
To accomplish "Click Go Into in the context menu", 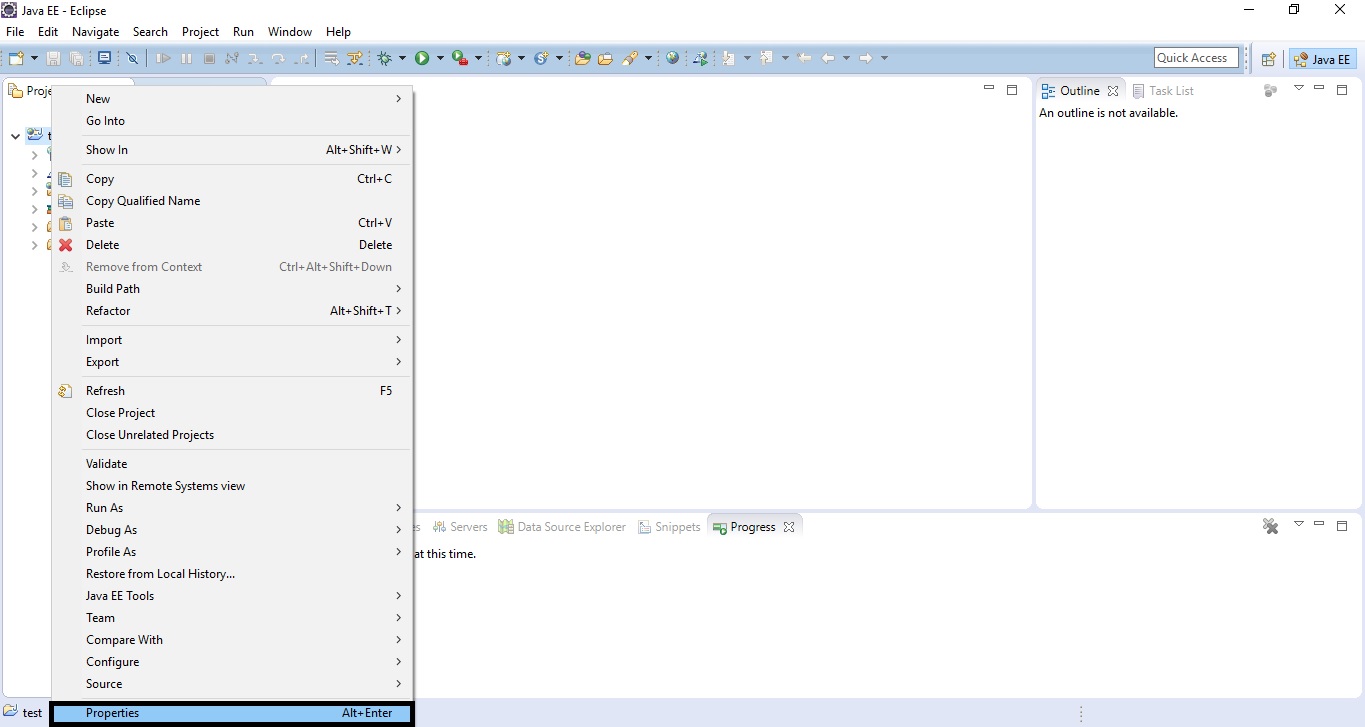I will (232, 121).
